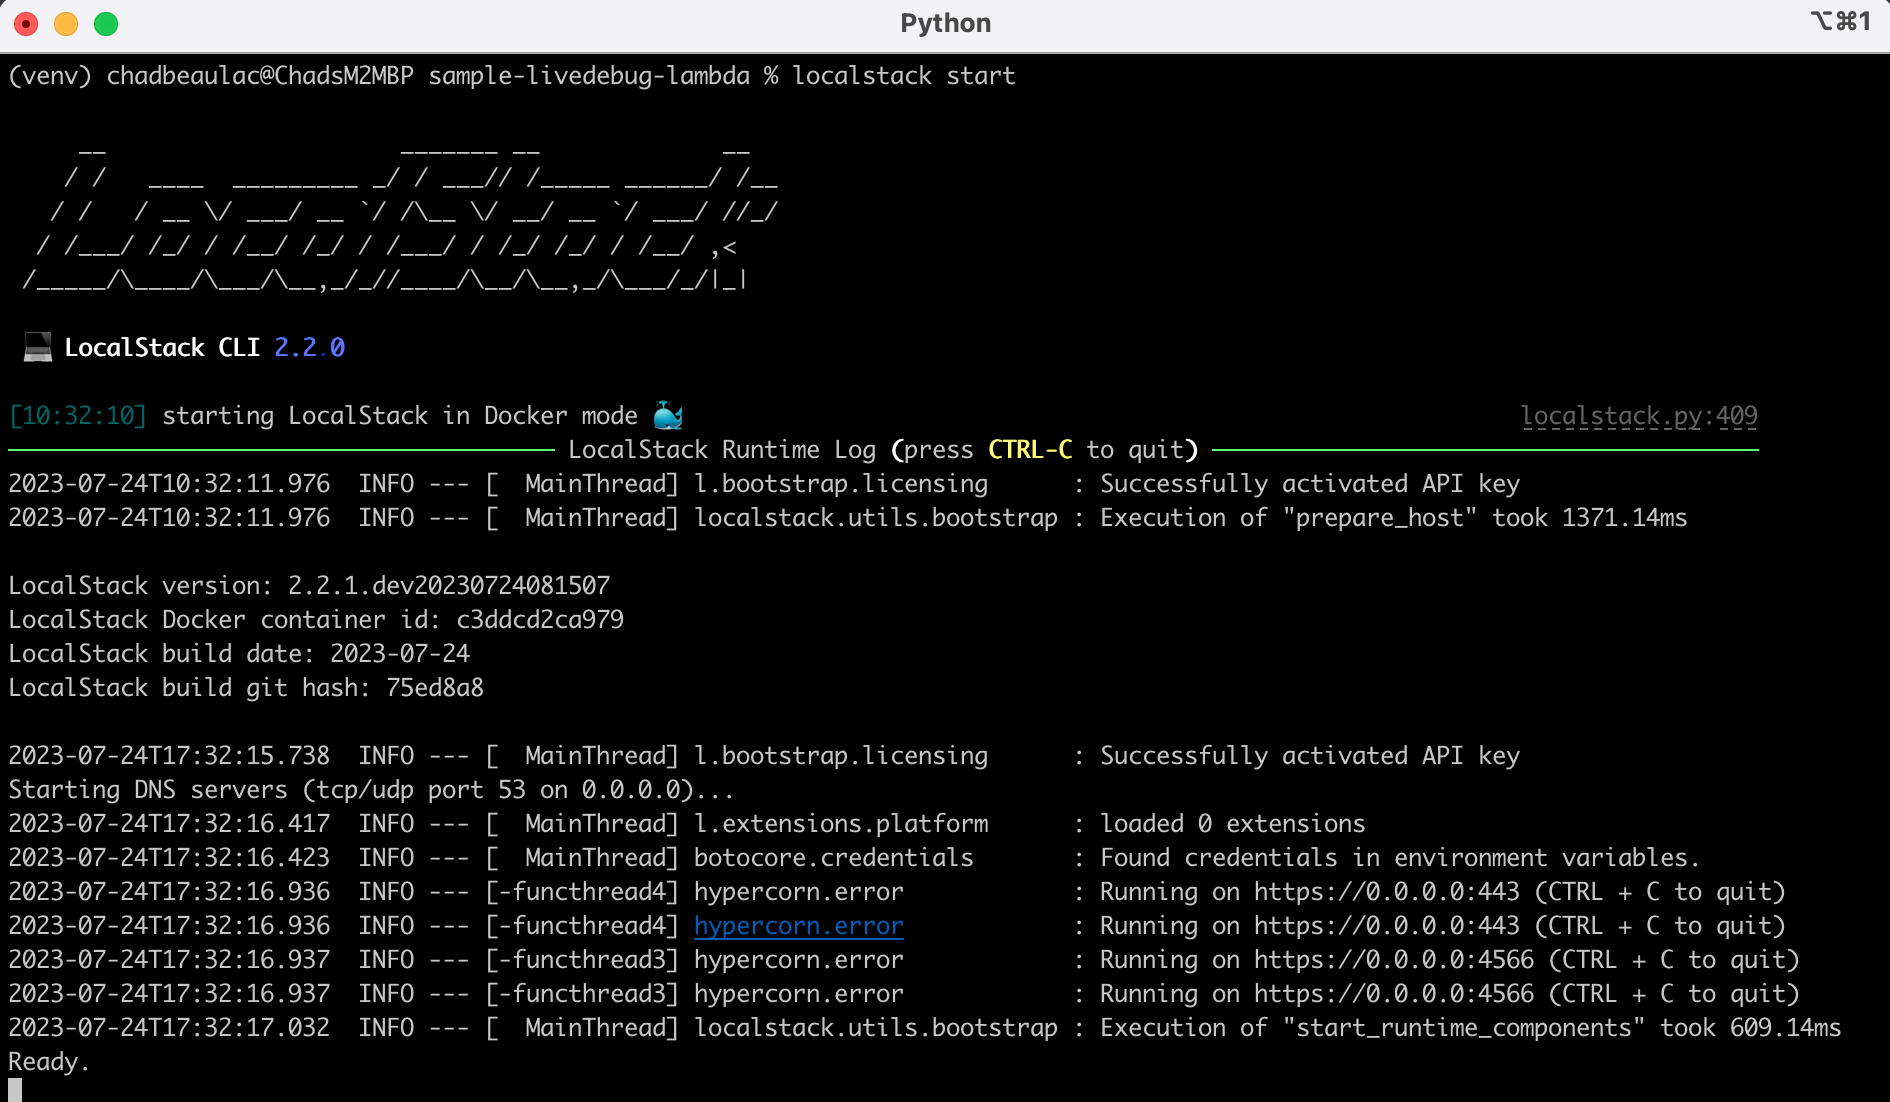Image resolution: width=1890 pixels, height=1102 pixels.
Task: Click the timestamp 2023-07-24T17:32:17.032
Action: [x=169, y=1028]
